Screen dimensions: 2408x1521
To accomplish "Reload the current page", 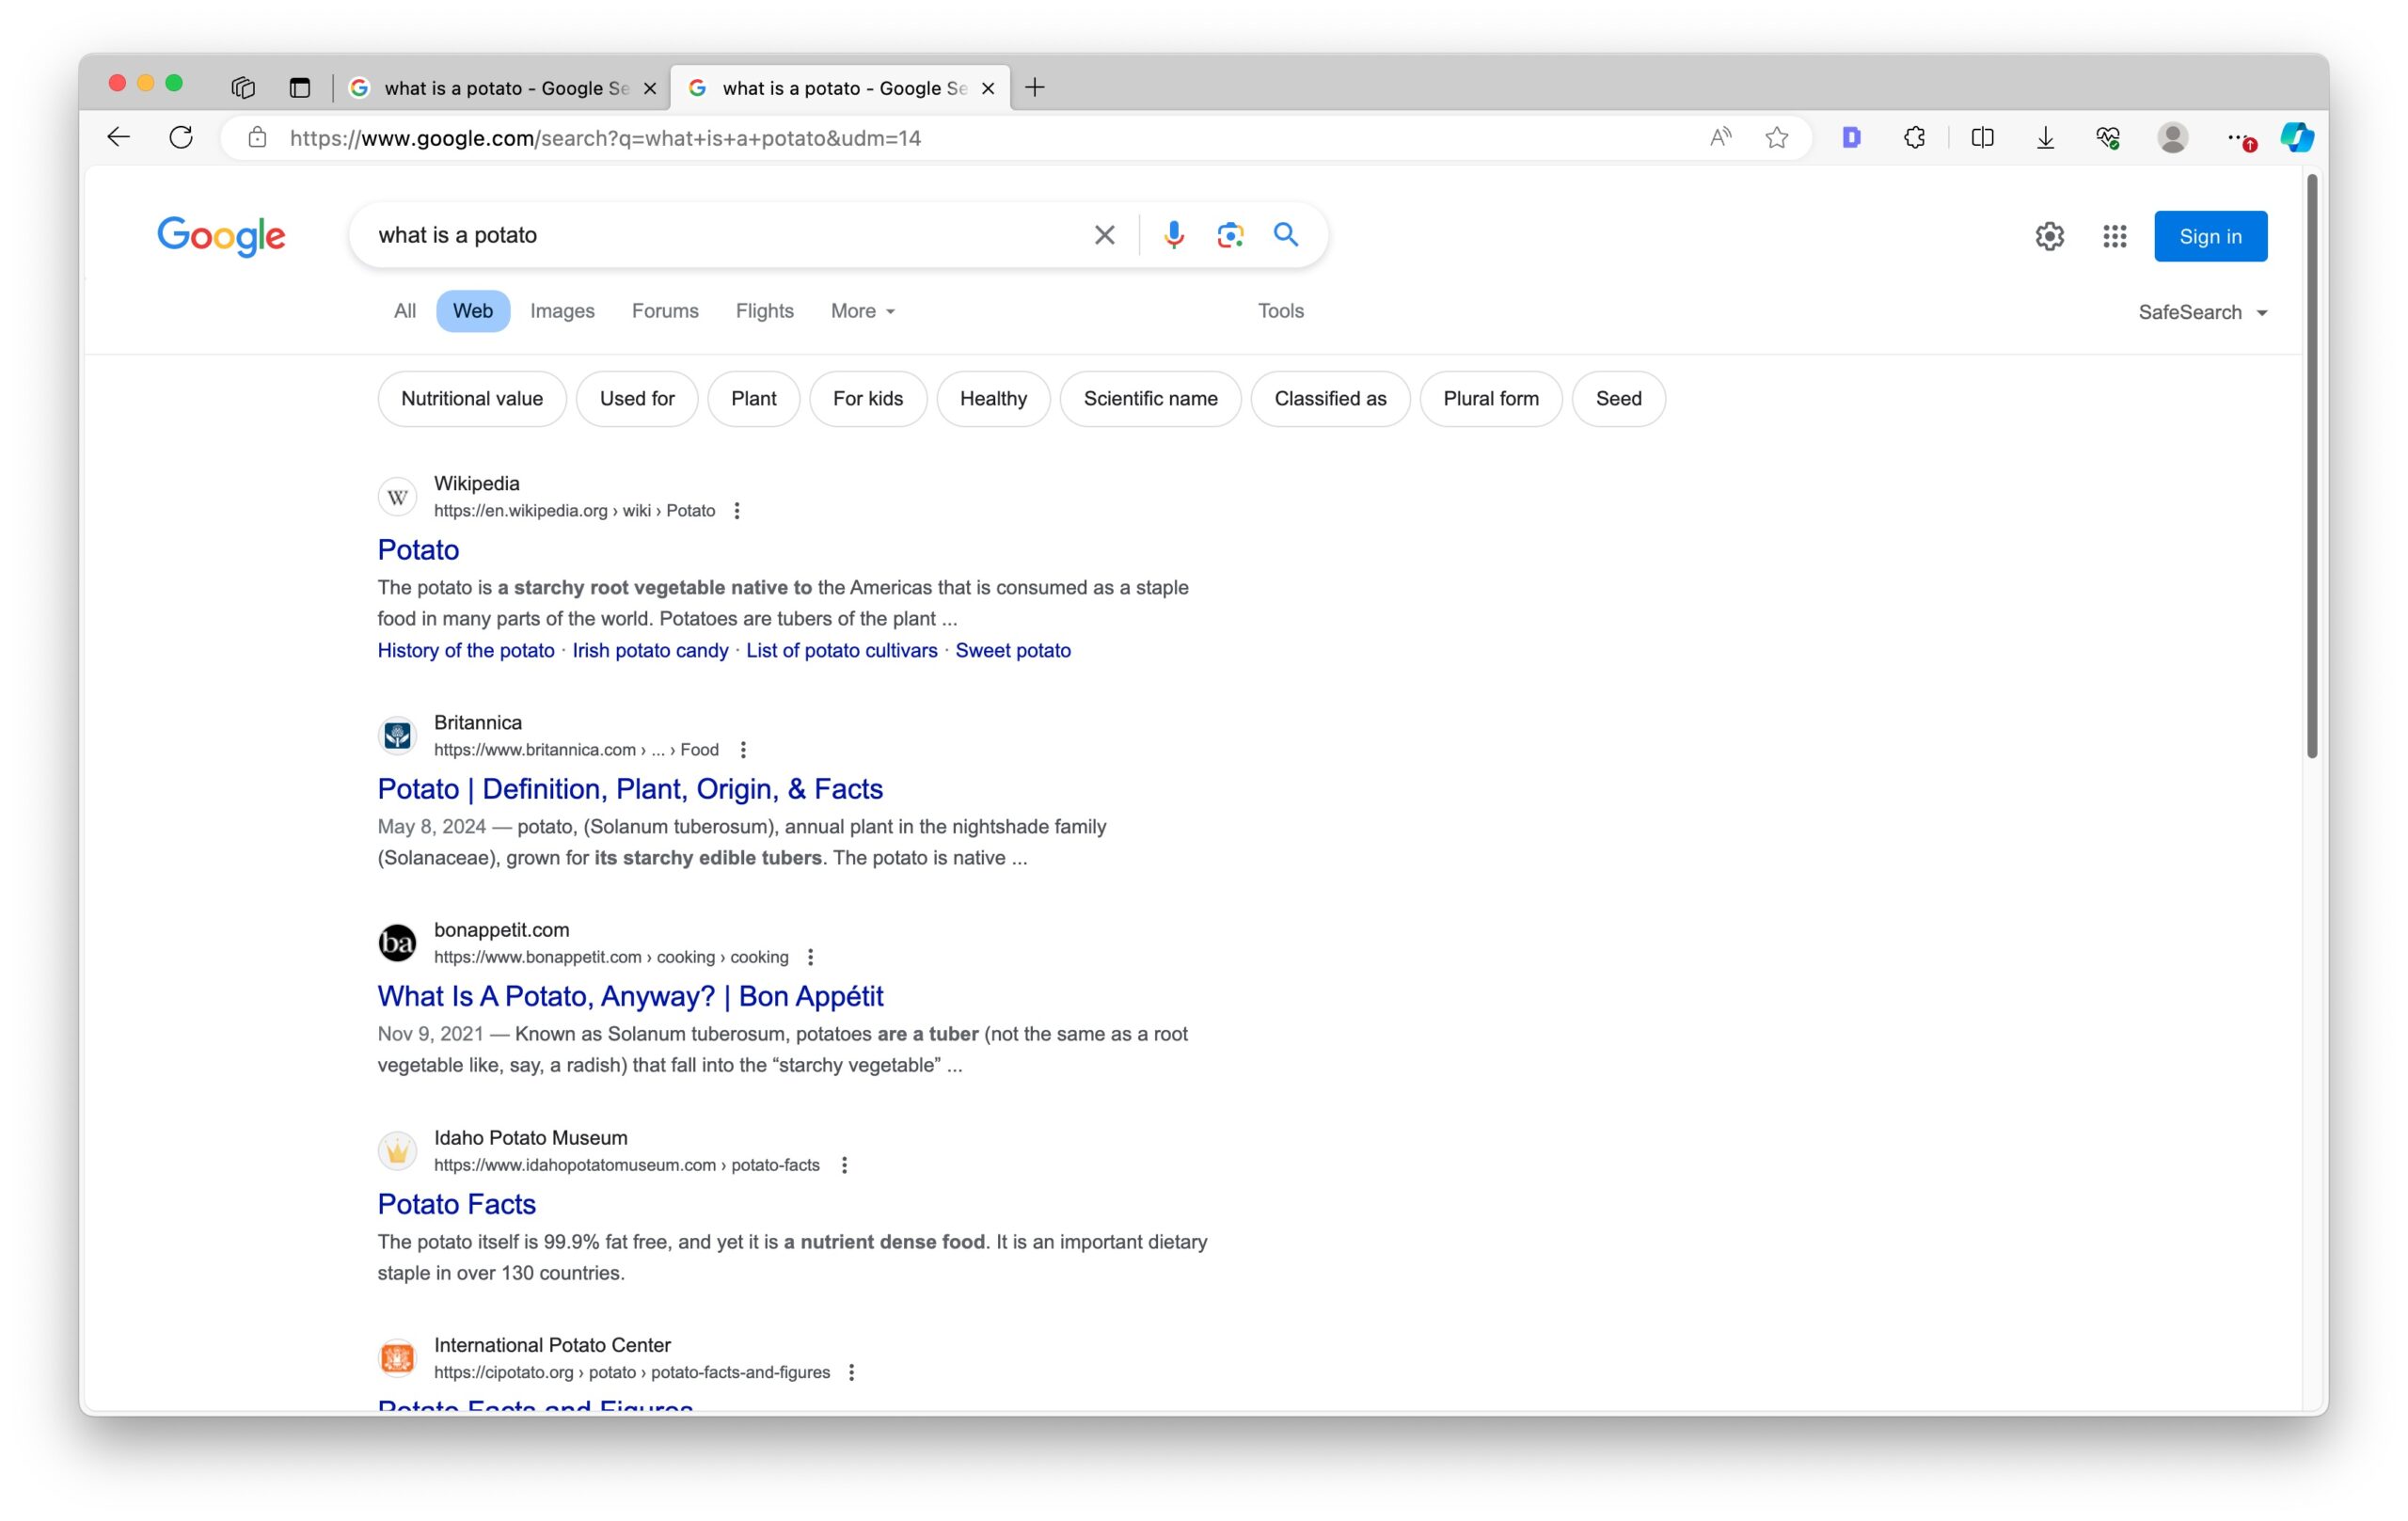I will [181, 137].
